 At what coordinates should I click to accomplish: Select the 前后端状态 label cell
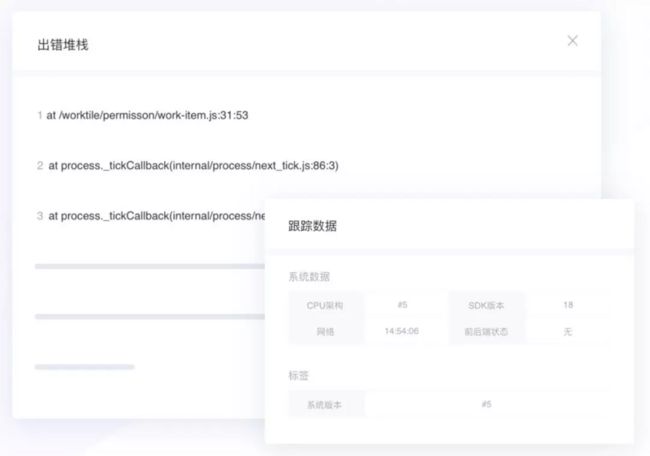click(x=486, y=331)
